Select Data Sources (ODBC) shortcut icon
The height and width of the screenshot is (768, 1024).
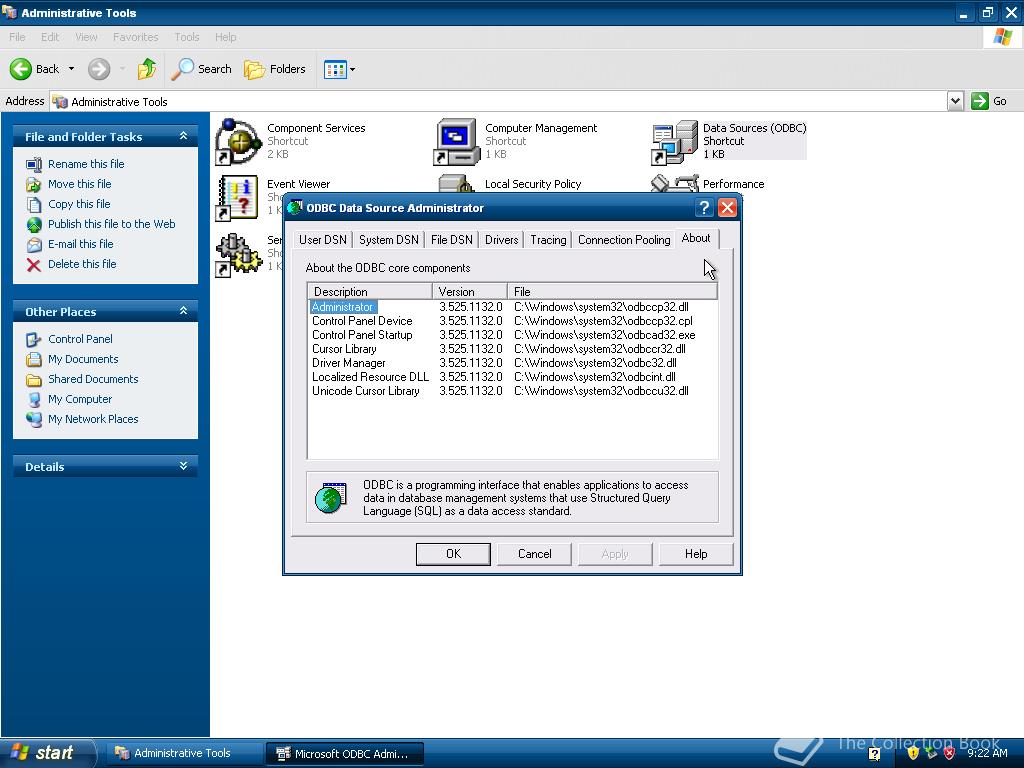(x=675, y=142)
